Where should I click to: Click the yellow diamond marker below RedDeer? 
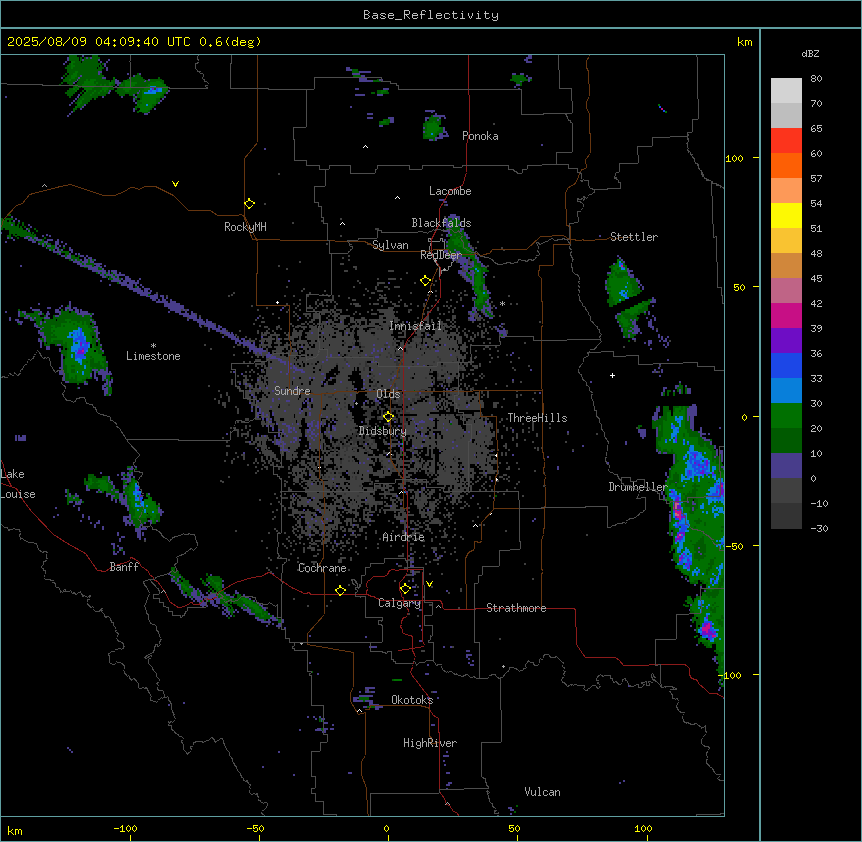click(x=425, y=281)
